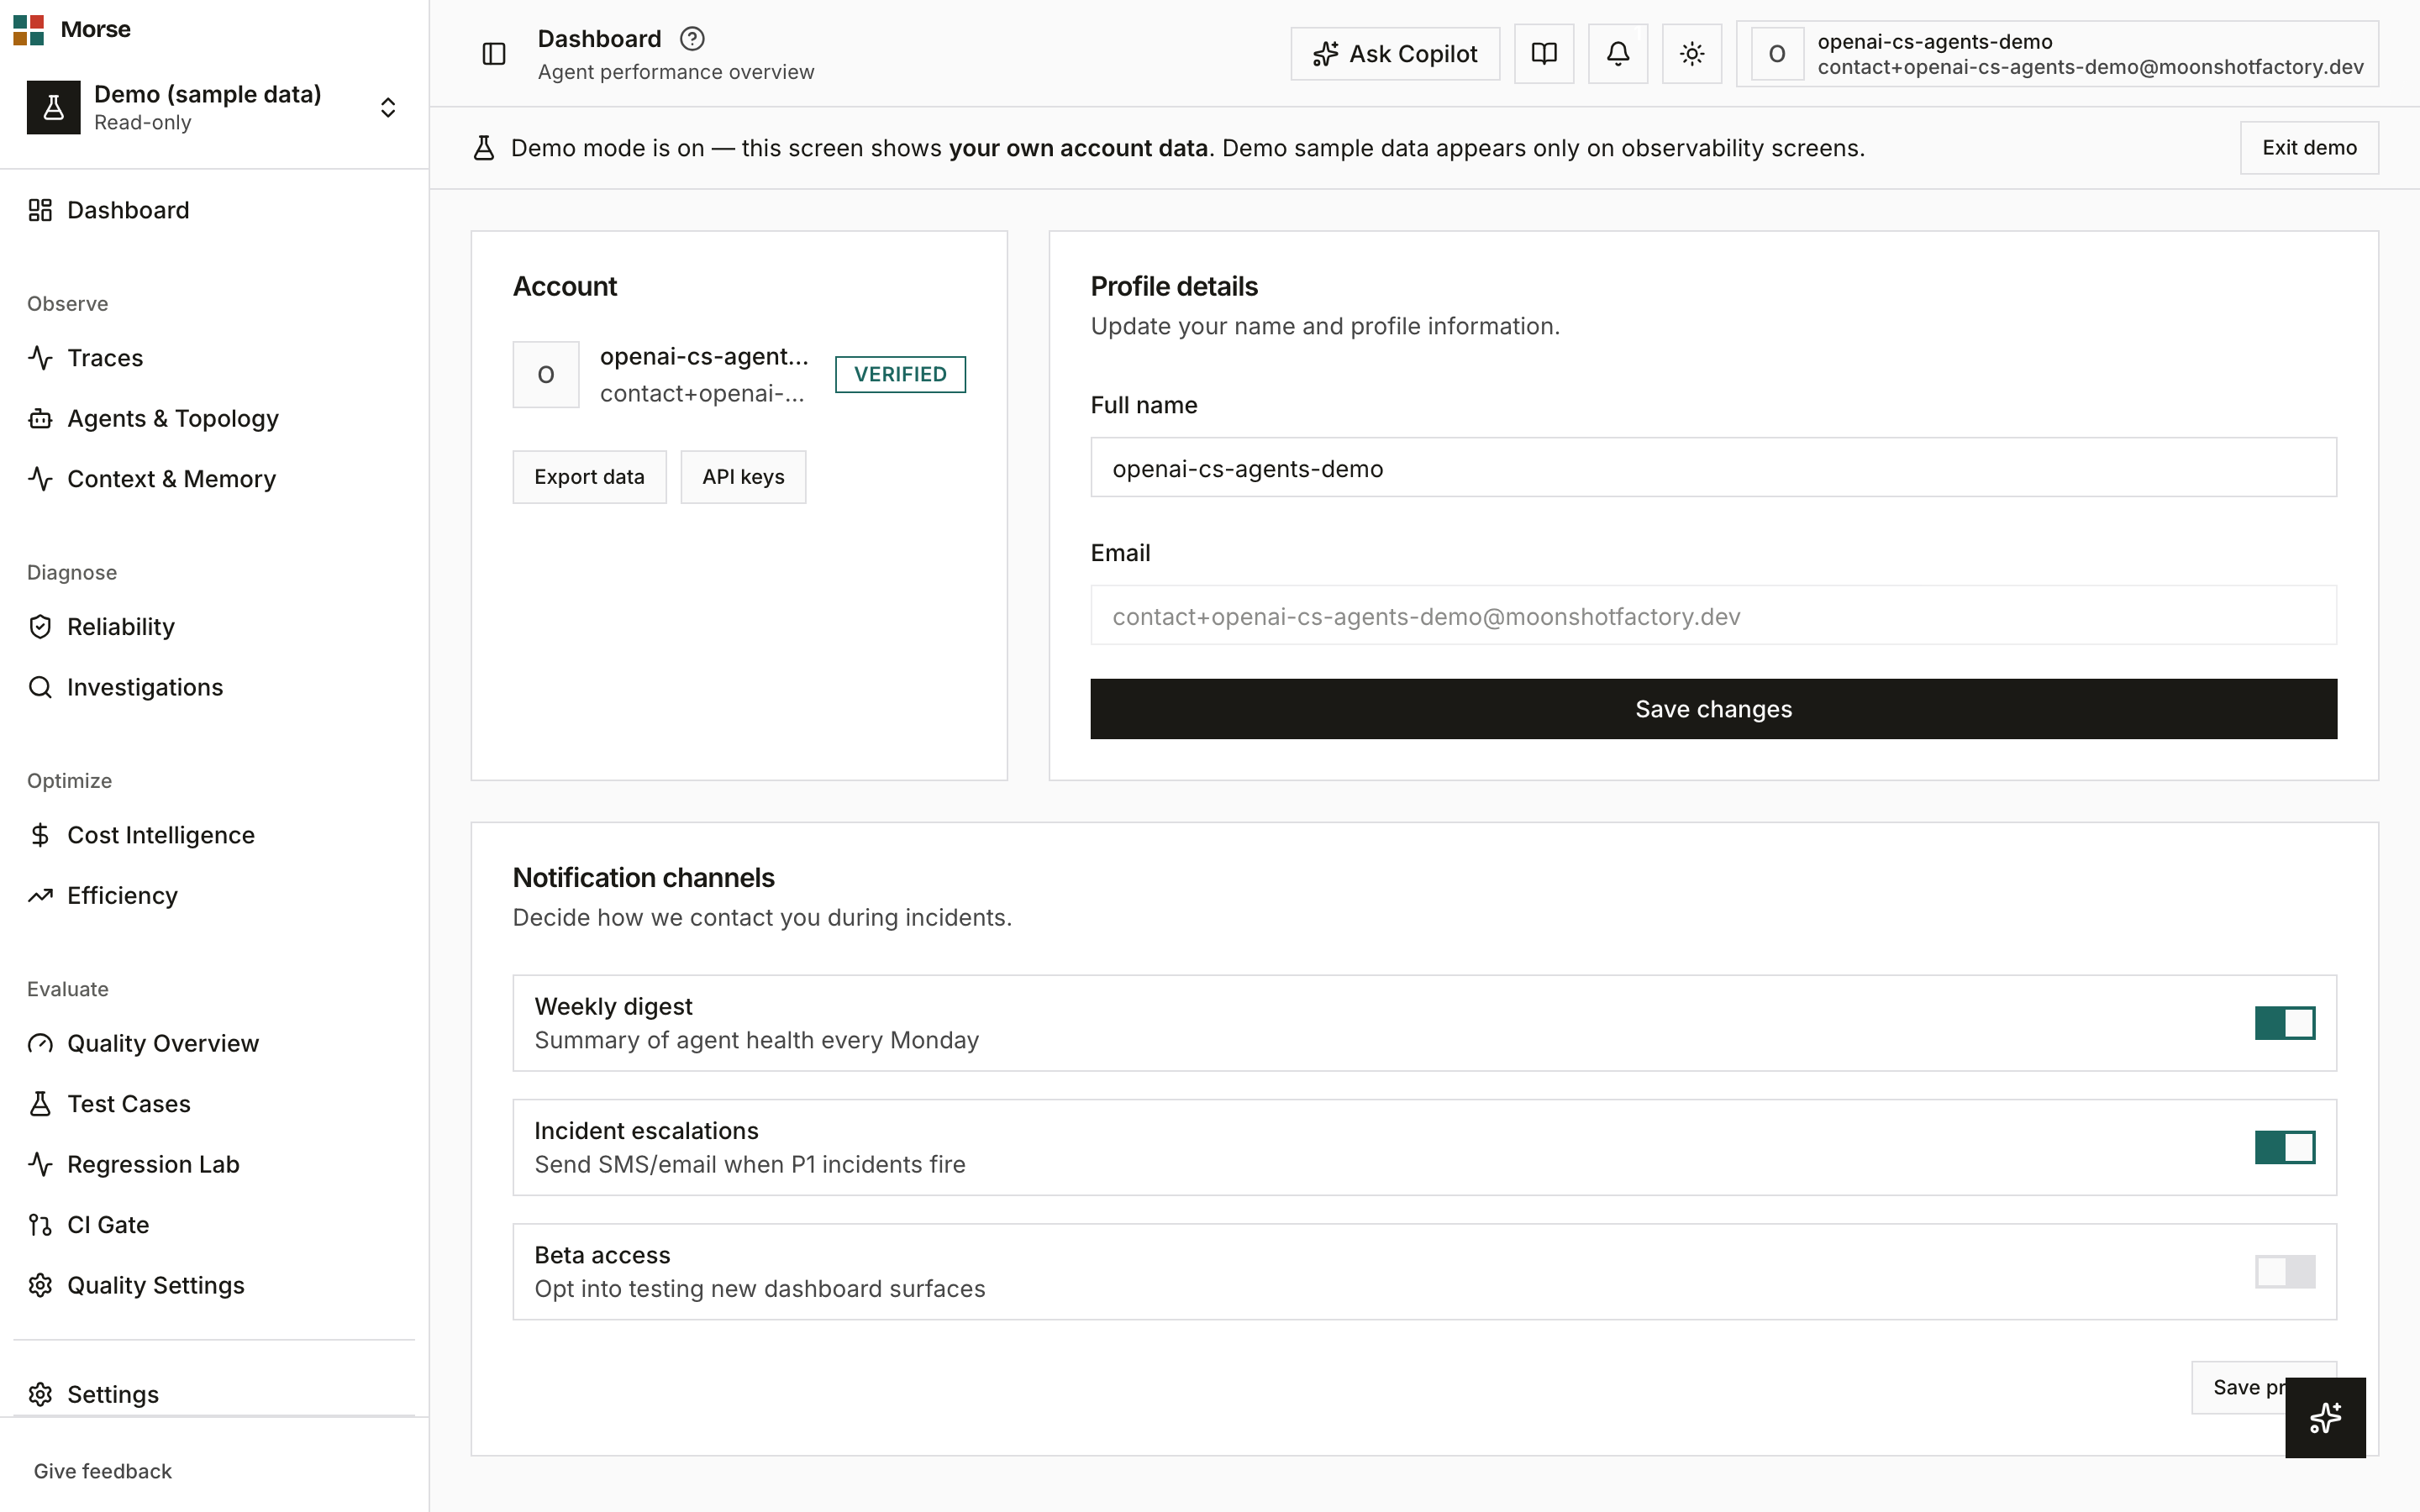Open Context & Memory

(x=214, y=479)
